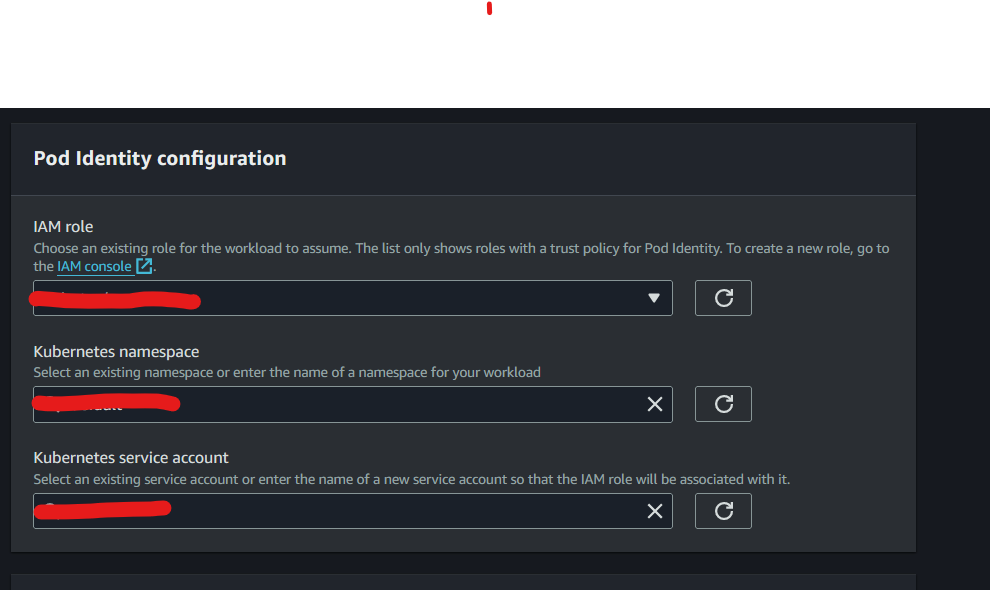Click the external link icon beside IAM console
This screenshot has width=990, height=590.
click(144, 266)
